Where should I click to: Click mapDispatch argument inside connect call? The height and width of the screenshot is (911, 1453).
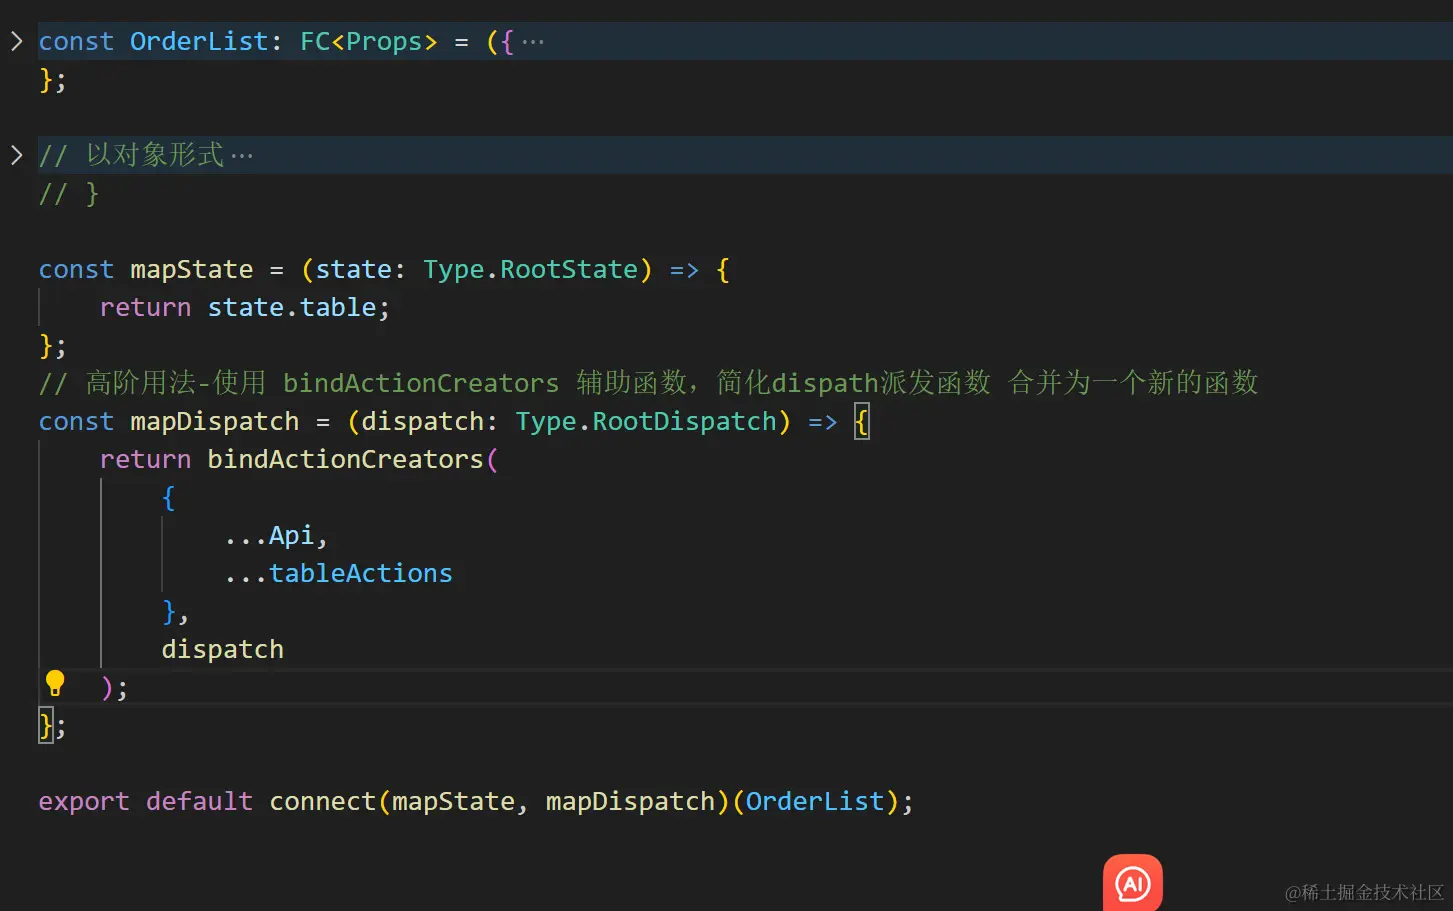[630, 802]
